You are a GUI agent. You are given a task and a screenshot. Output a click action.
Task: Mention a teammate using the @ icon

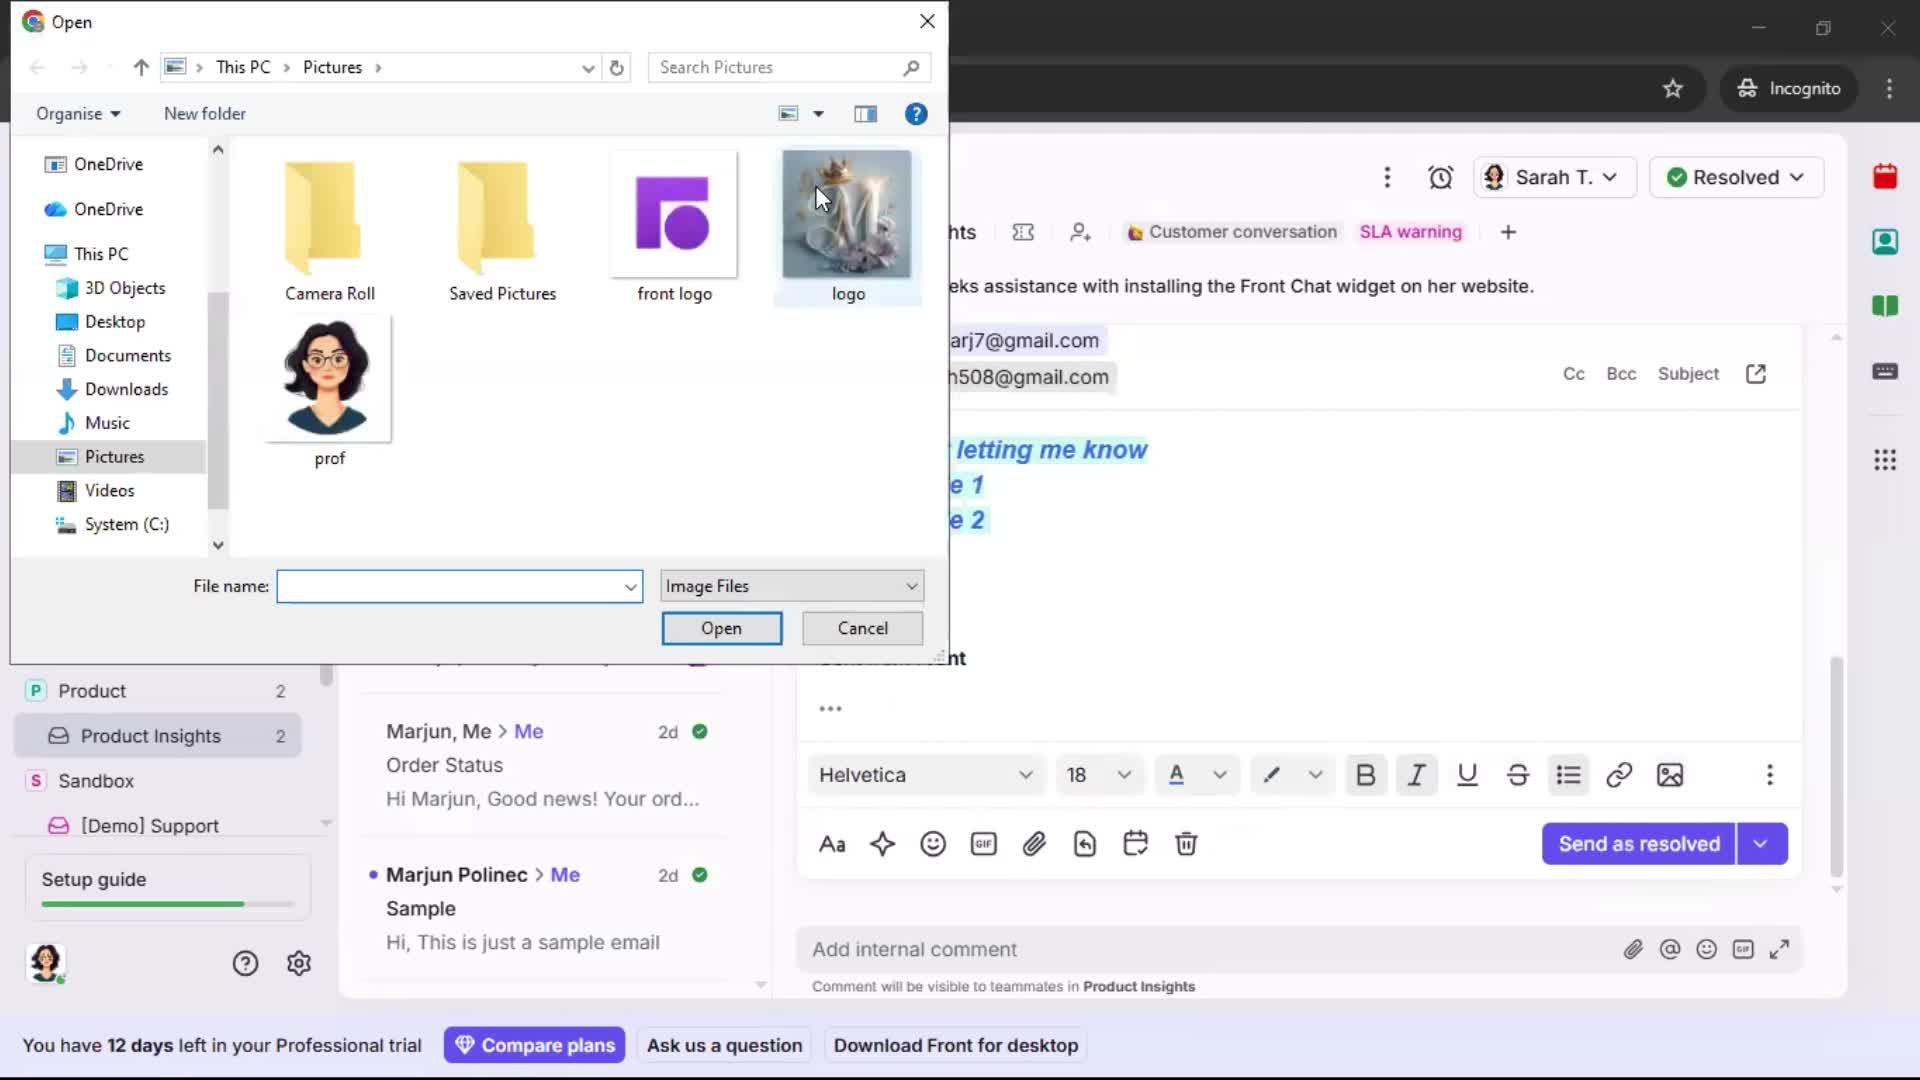click(x=1670, y=949)
